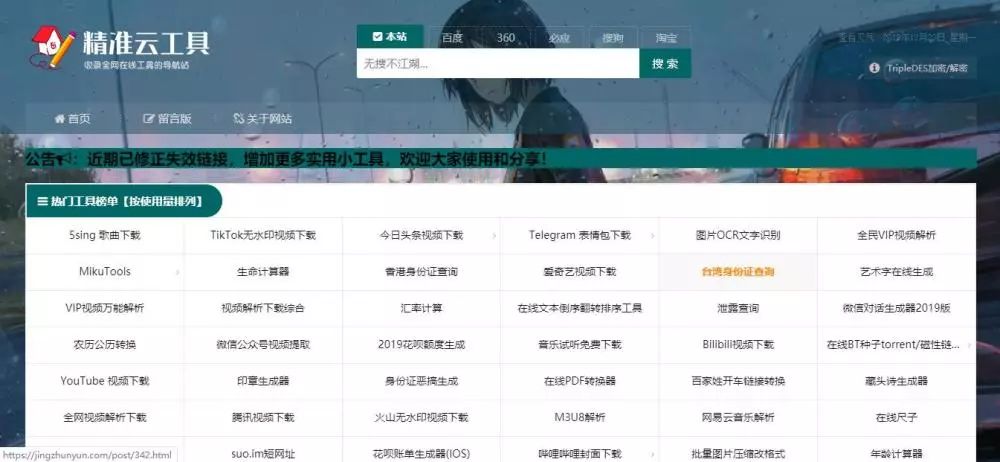The width and height of the screenshot is (1000, 462).
Task: Open 爱奇艺视频下载 tool
Action: pyautogui.click(x=579, y=272)
